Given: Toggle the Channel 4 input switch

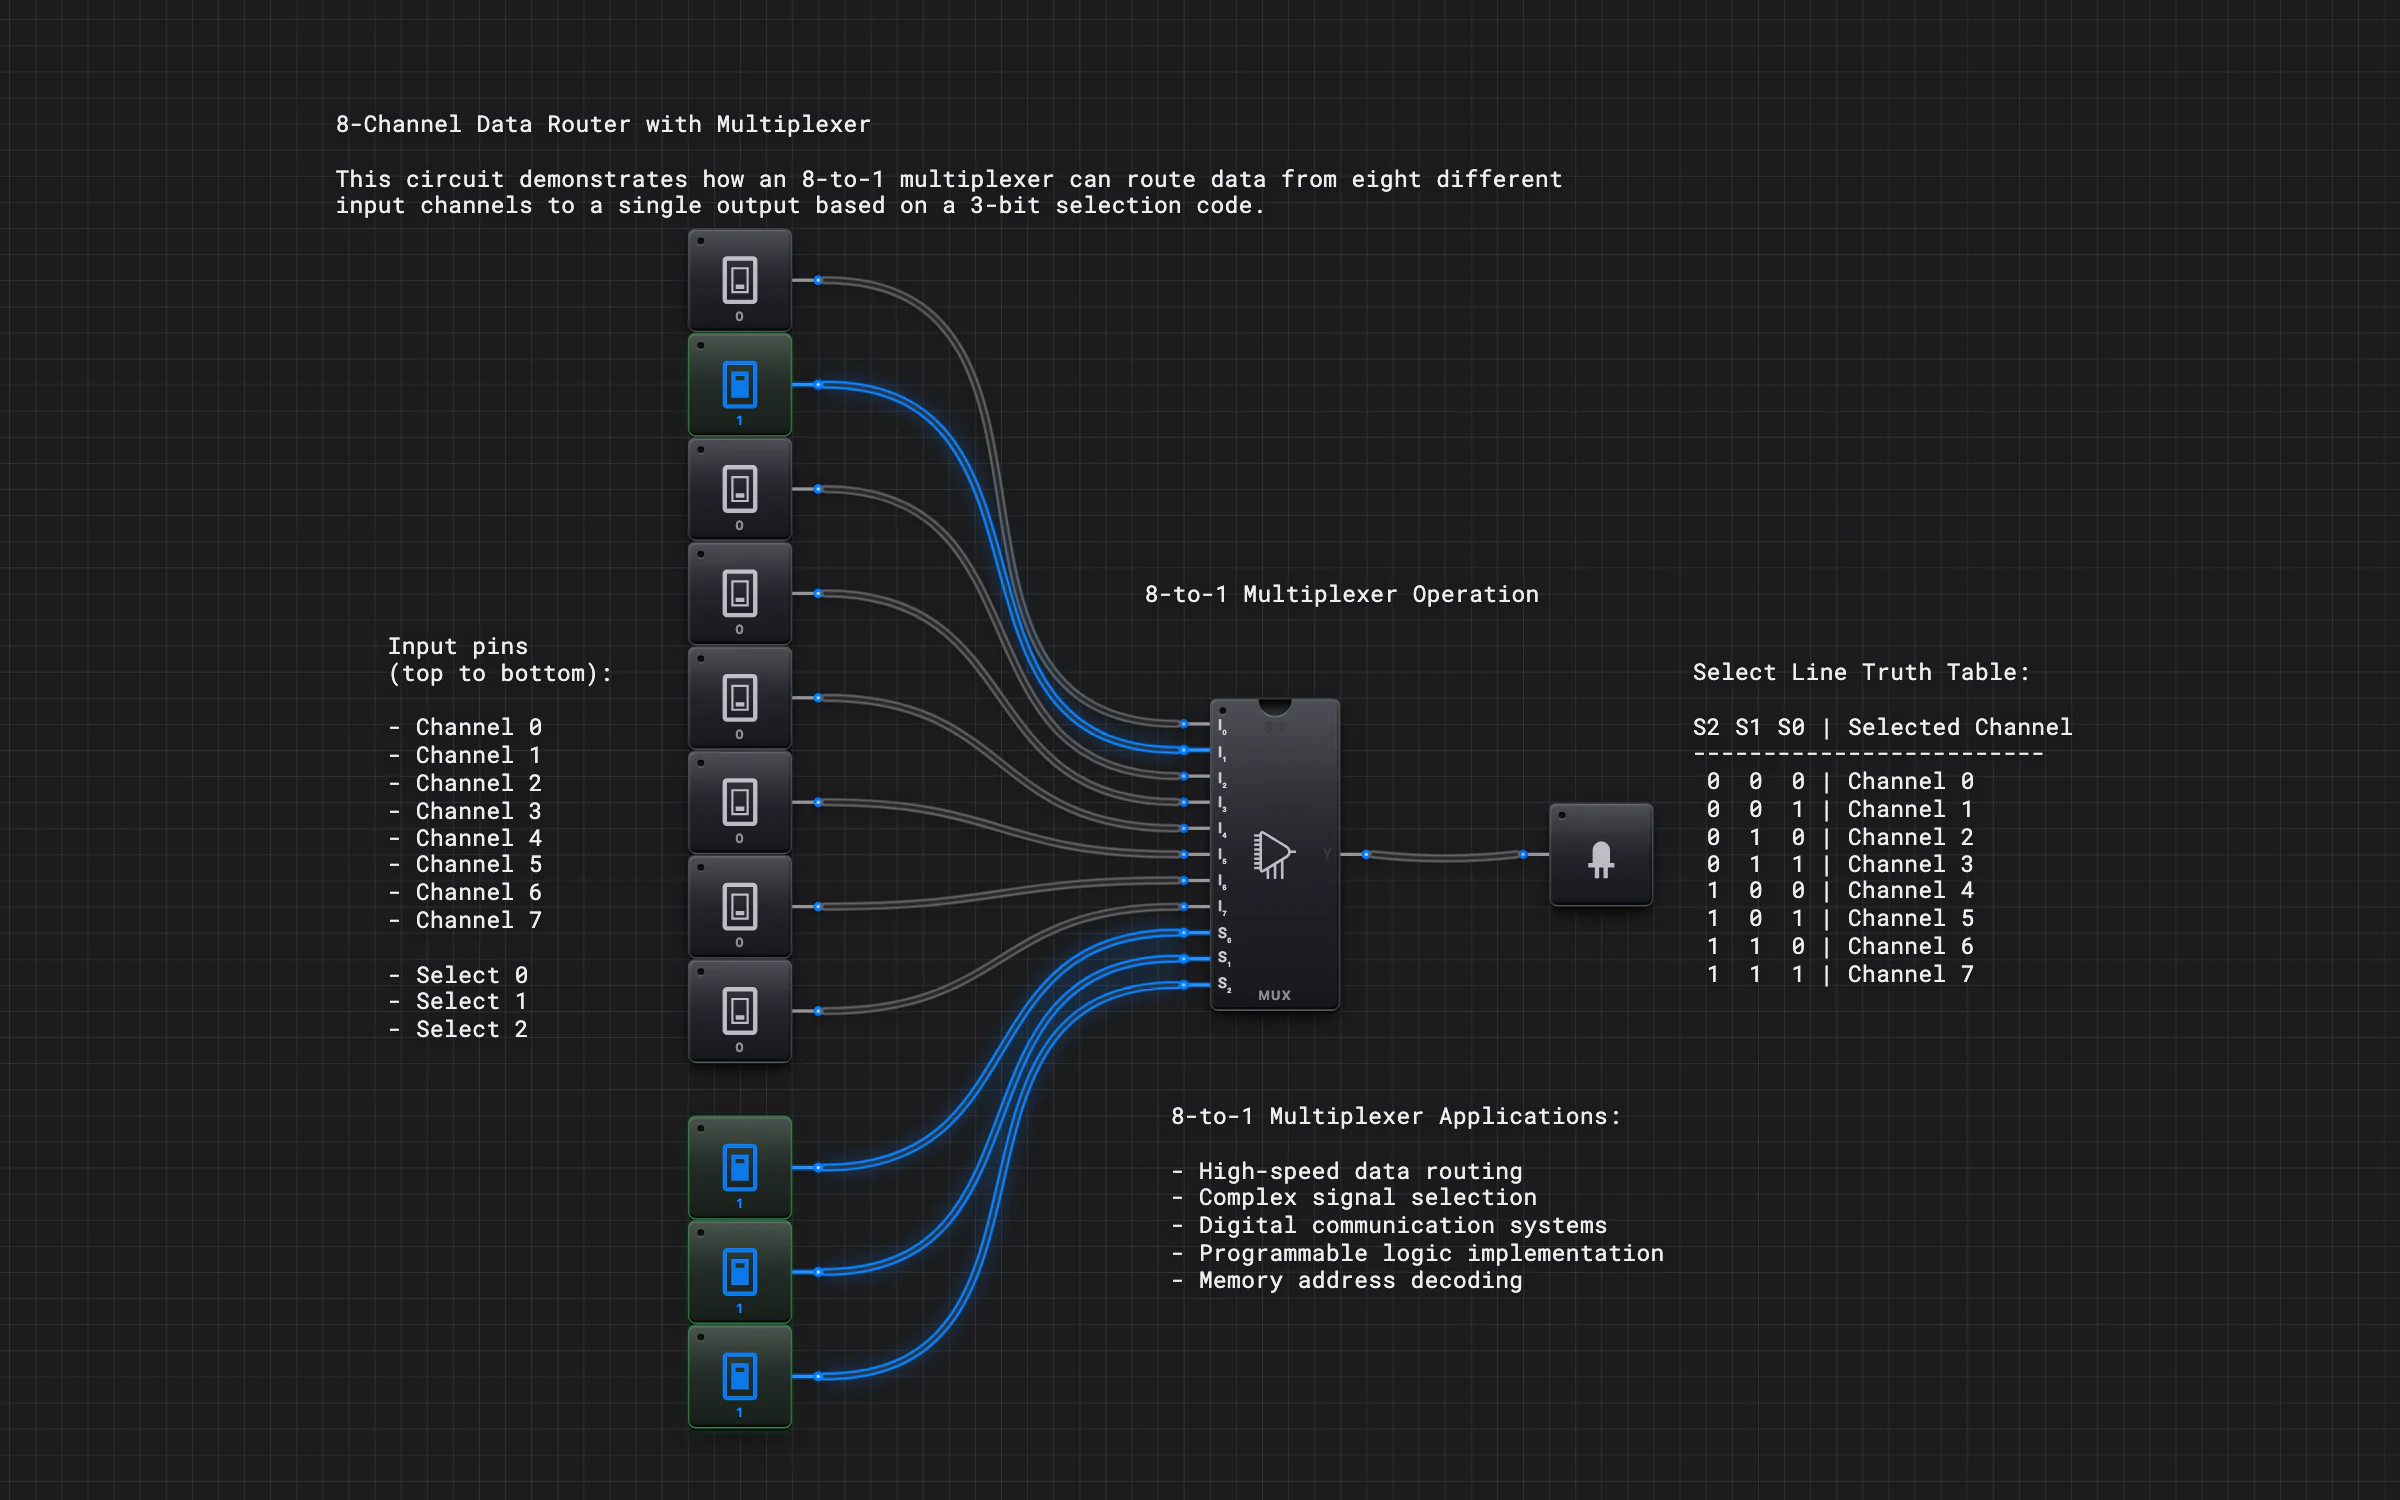Looking at the screenshot, I should tap(739, 698).
